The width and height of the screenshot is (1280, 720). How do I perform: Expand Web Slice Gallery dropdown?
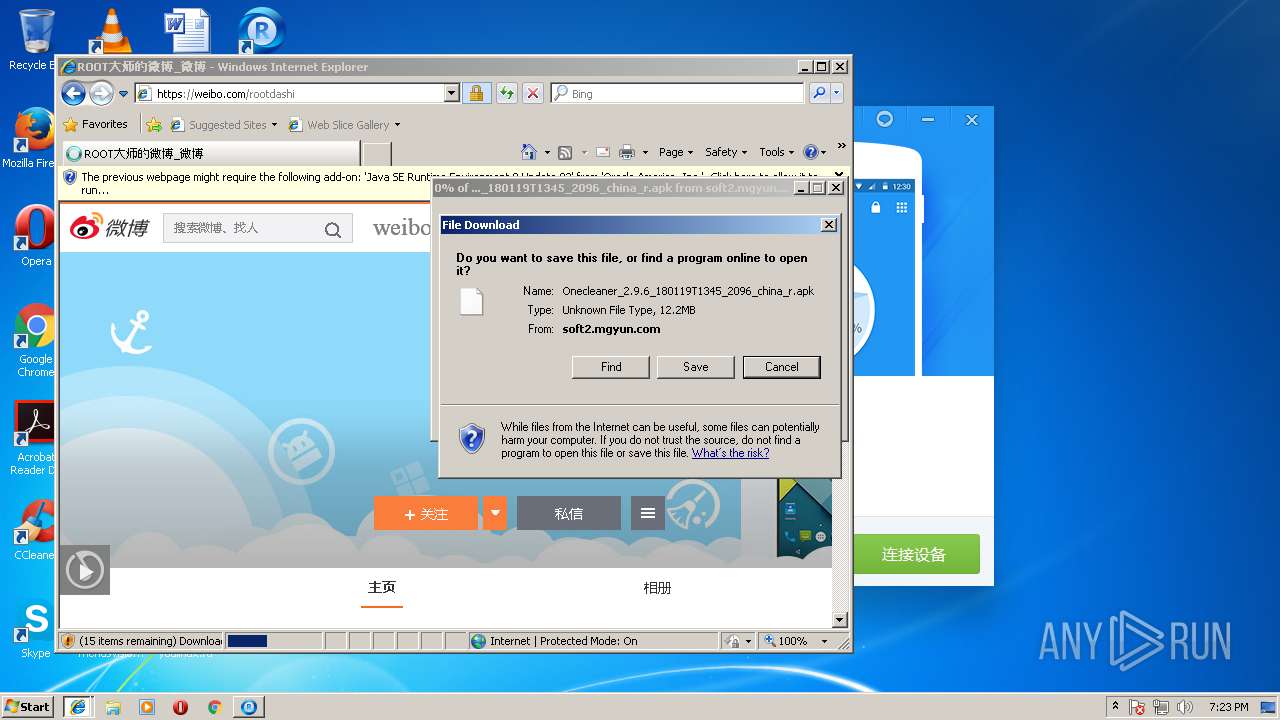397,125
